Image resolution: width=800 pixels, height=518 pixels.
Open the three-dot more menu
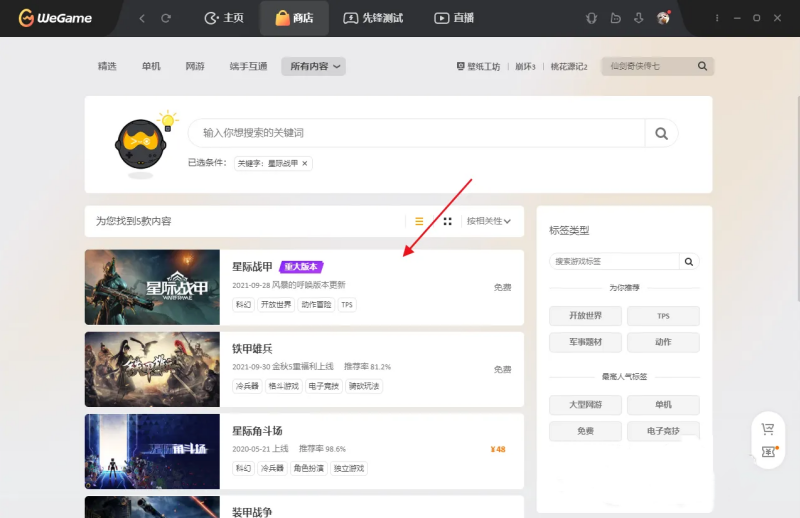click(x=717, y=18)
